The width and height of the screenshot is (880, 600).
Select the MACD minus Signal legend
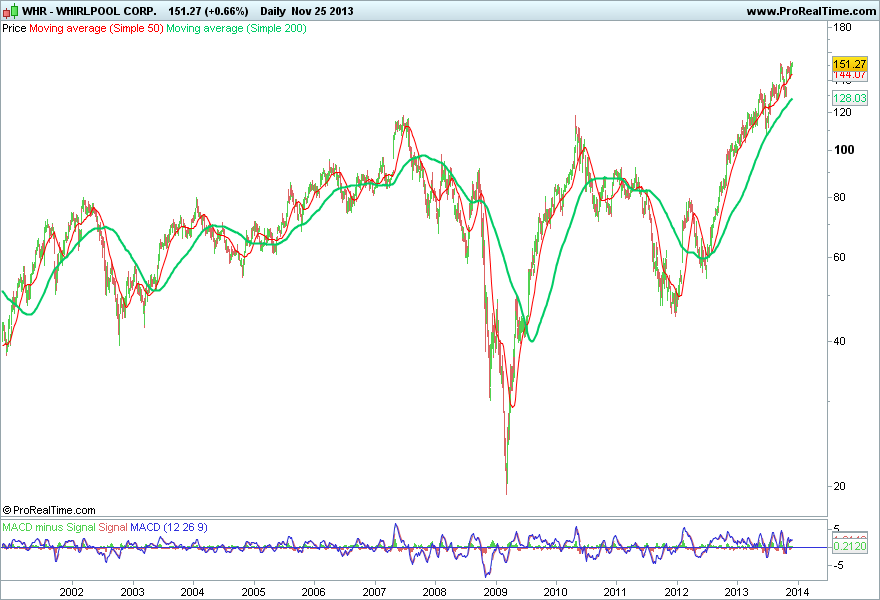pos(49,527)
